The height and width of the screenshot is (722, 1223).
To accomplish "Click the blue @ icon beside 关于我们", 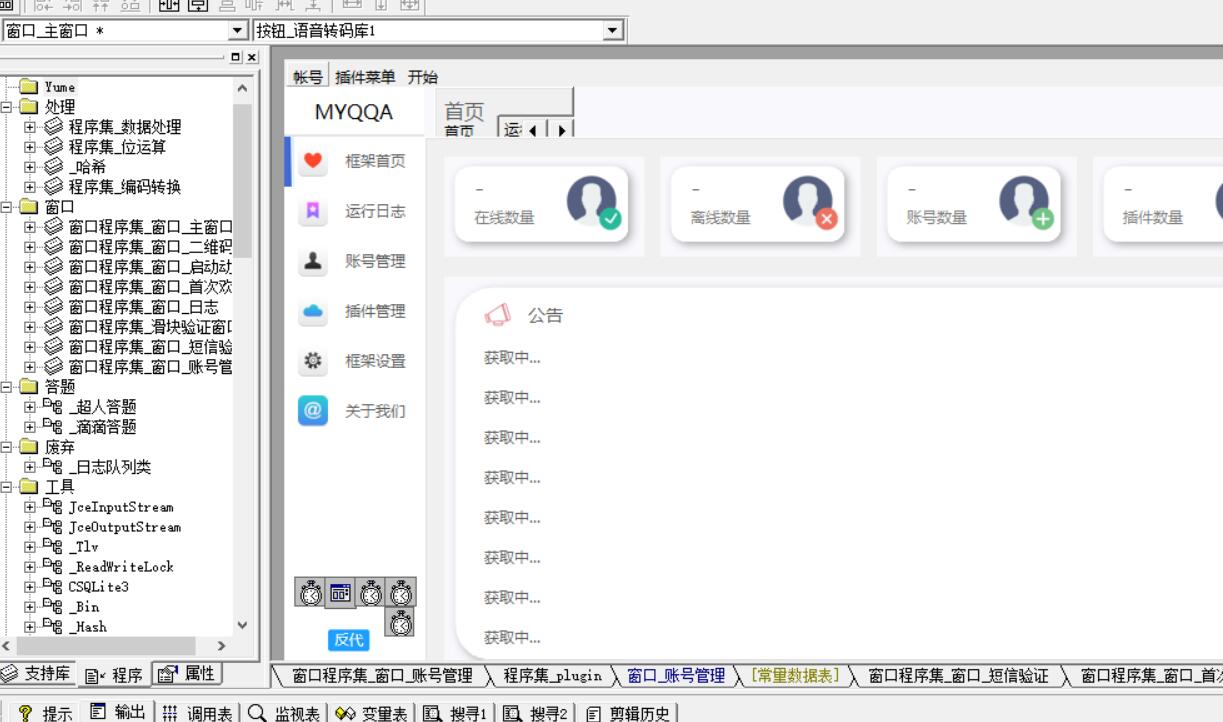I will click(313, 411).
